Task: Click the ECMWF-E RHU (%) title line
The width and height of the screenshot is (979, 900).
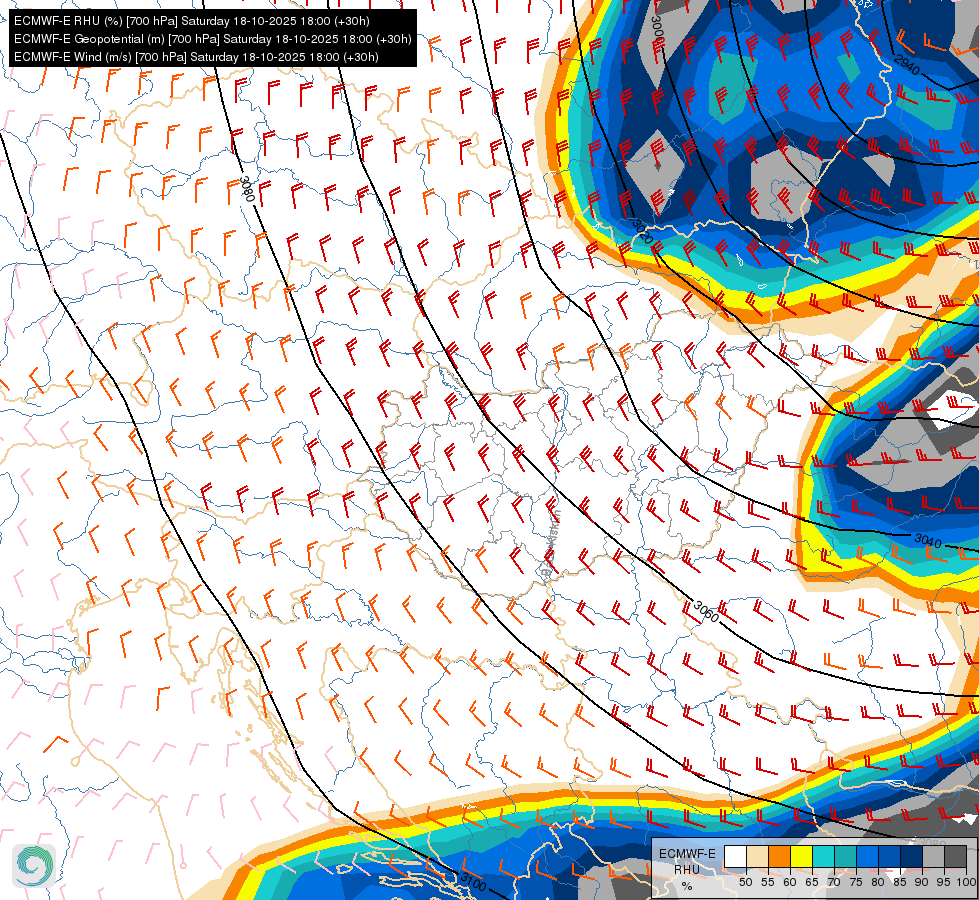Action: click(192, 21)
